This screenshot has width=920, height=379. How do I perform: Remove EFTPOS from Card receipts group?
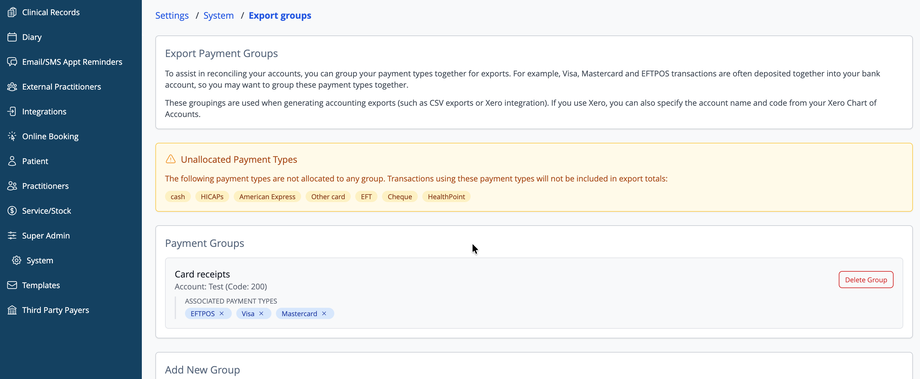(x=221, y=313)
